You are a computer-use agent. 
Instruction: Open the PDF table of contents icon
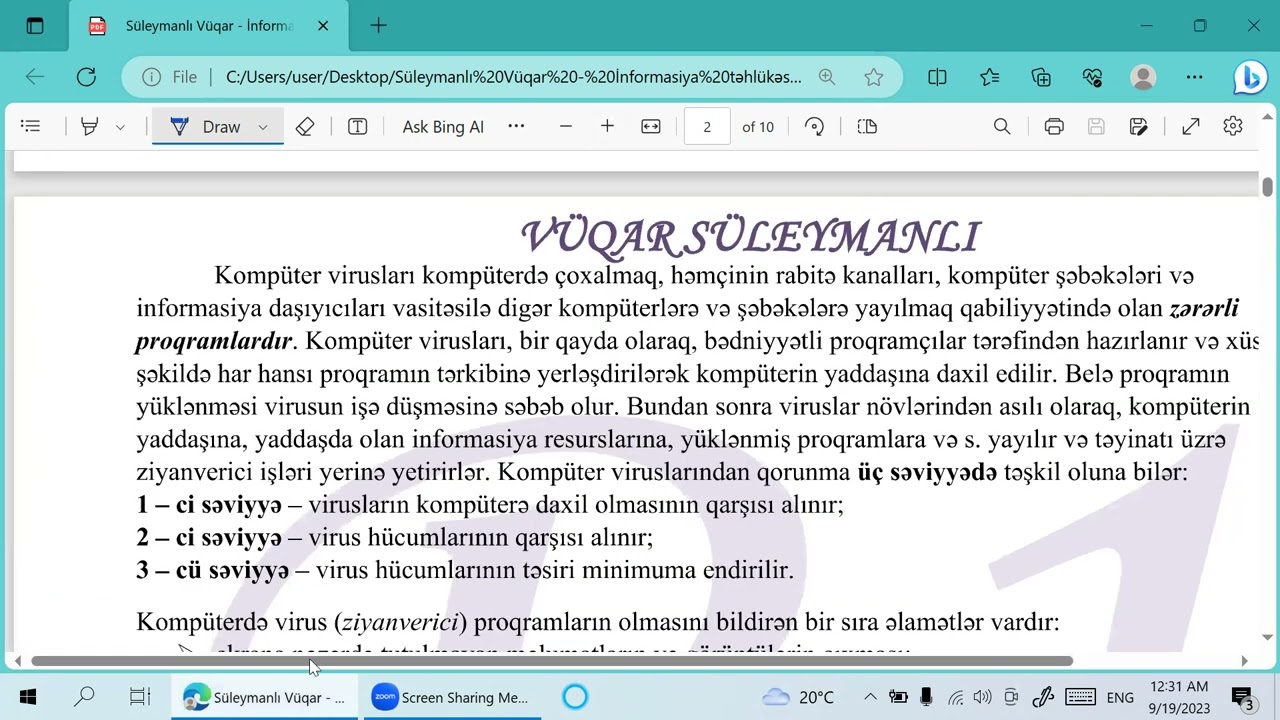(x=30, y=126)
